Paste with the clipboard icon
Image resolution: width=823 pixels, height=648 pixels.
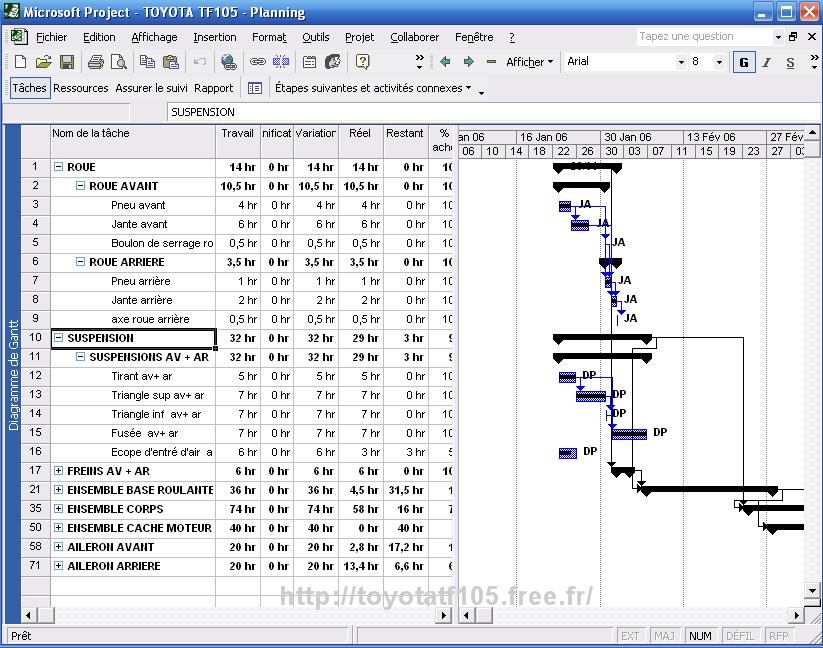point(171,62)
